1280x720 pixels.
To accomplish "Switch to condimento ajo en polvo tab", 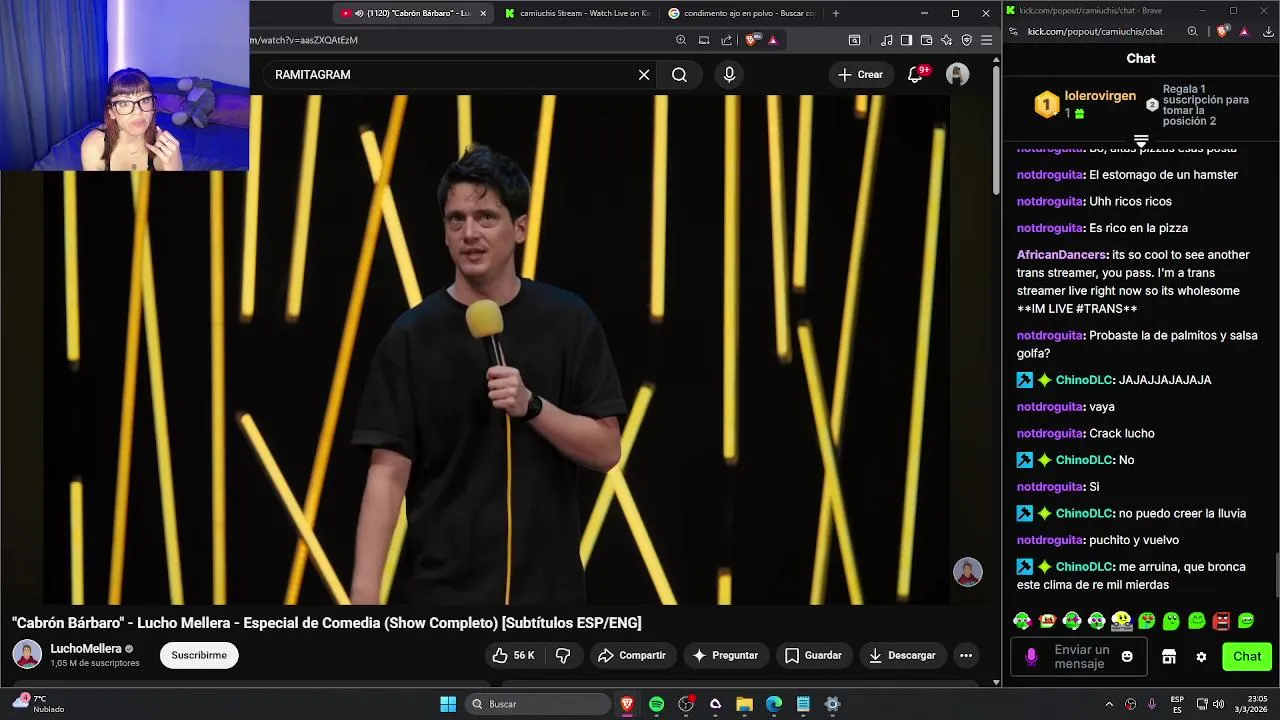I will tap(741, 13).
